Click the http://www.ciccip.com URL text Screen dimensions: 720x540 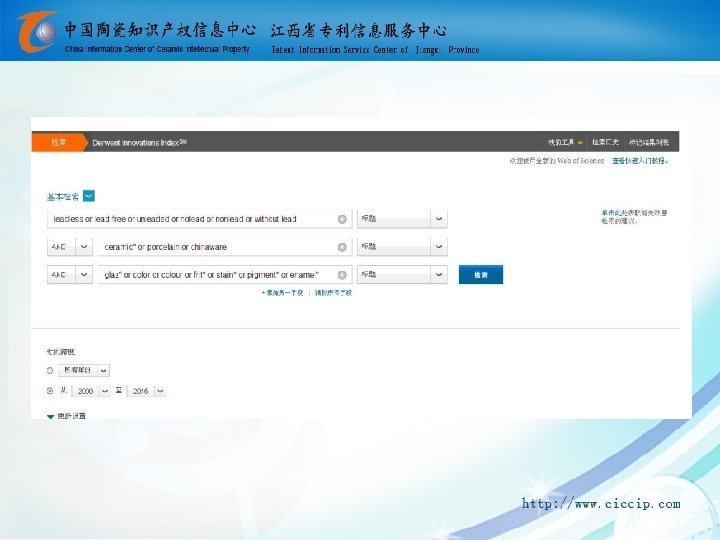coord(601,504)
